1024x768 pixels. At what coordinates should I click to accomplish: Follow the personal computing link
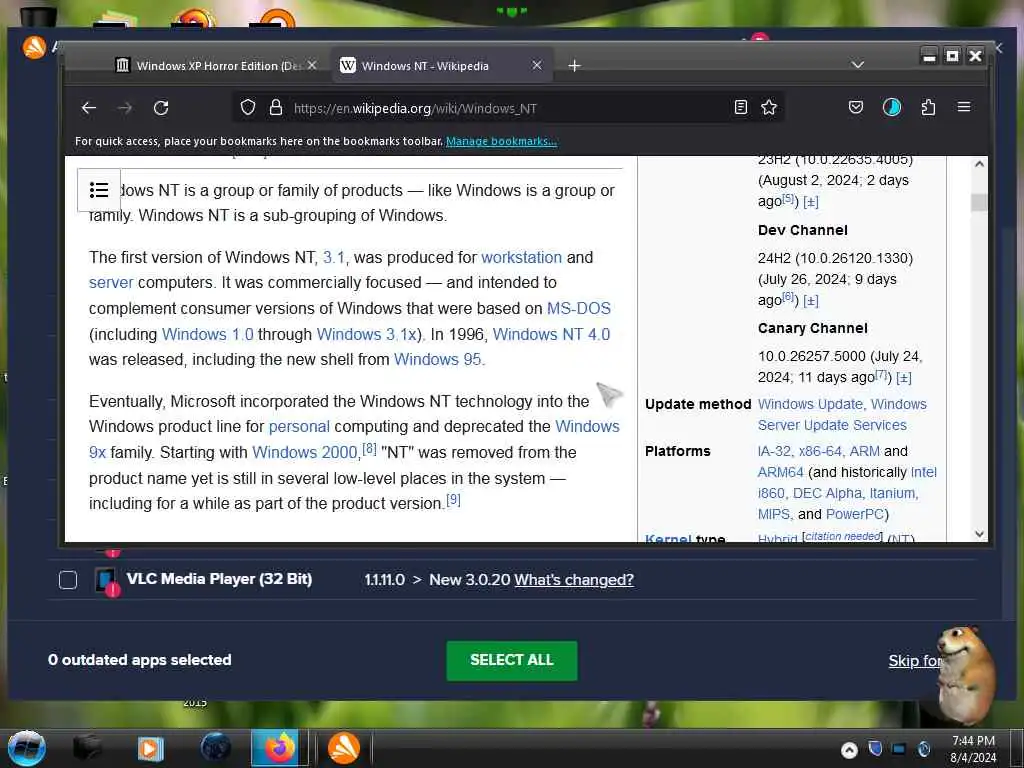pyautogui.click(x=299, y=426)
